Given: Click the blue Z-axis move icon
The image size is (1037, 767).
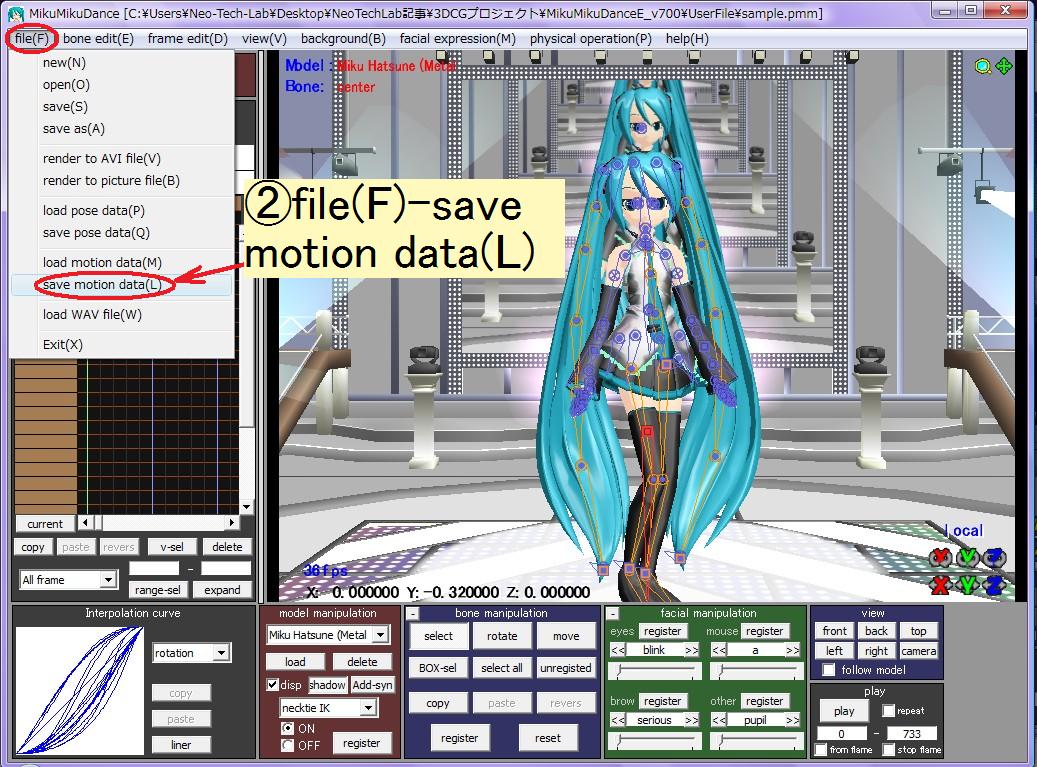Looking at the screenshot, I should (993, 585).
